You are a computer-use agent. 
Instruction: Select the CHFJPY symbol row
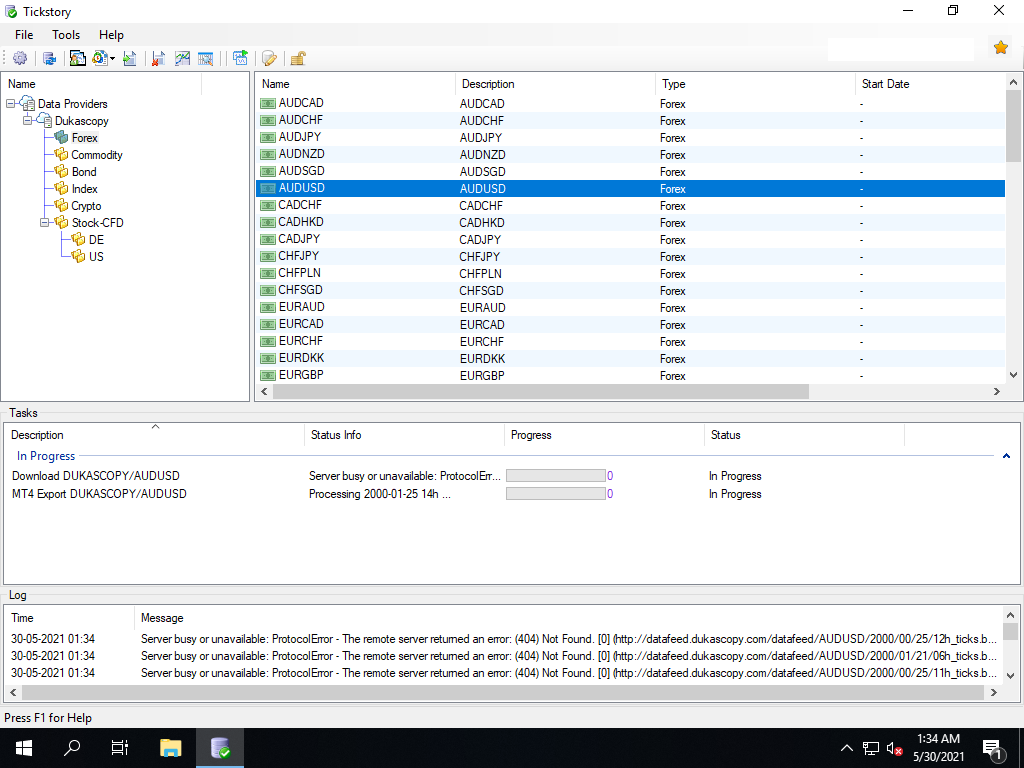coord(630,256)
